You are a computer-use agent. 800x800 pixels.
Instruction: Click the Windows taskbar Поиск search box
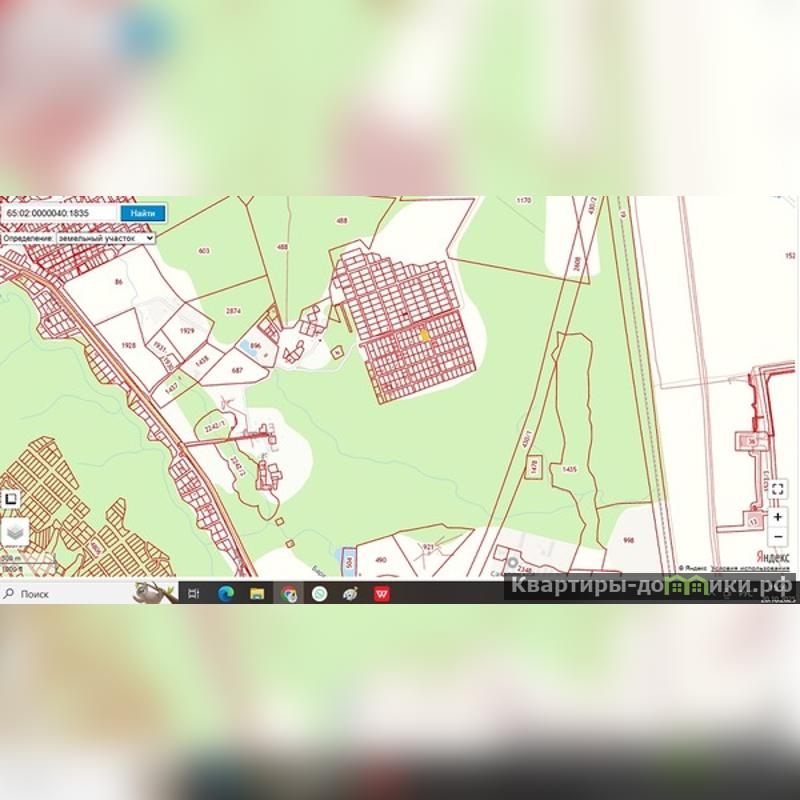pos(70,594)
